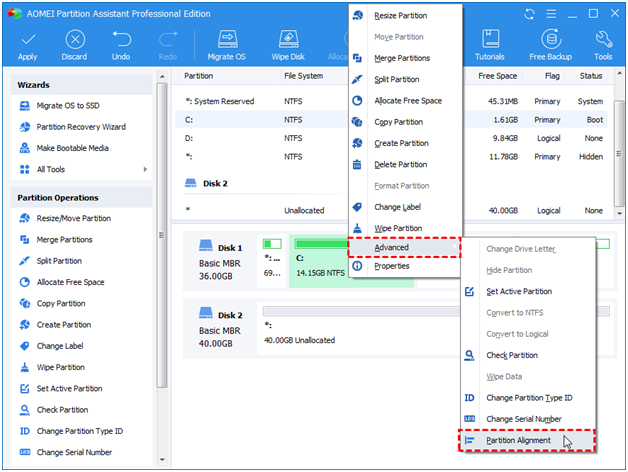628x472 pixels.
Task: Click the sidebar scroll-up arrow
Action: click(x=162, y=76)
